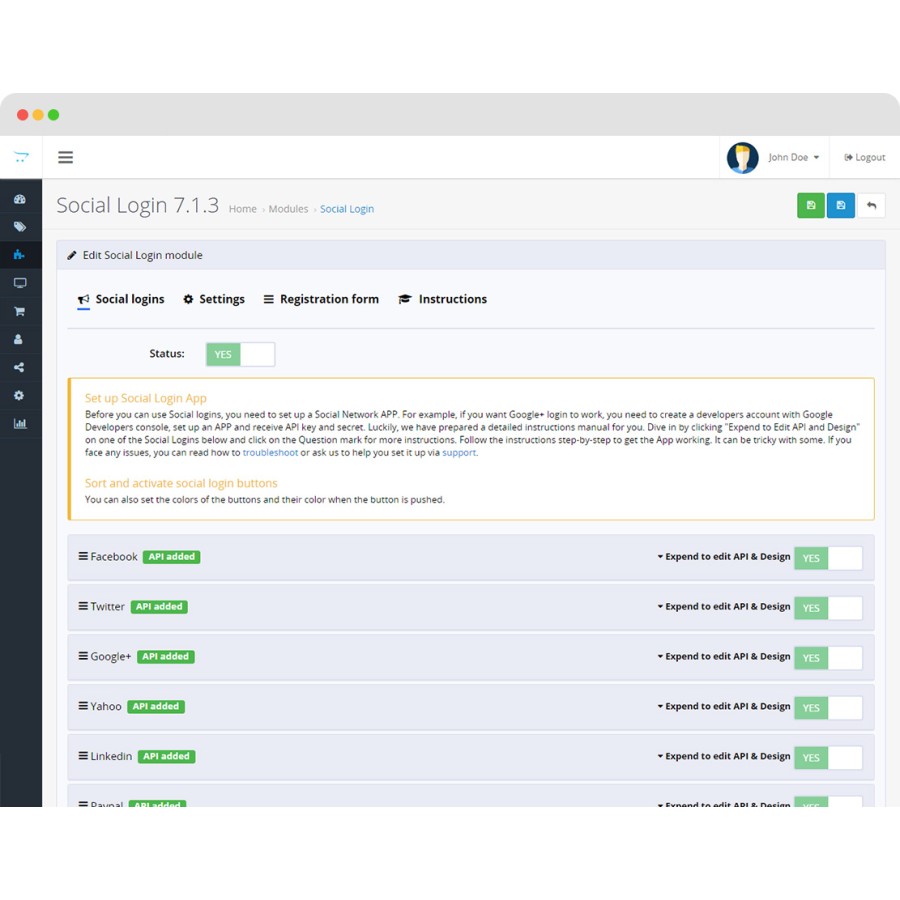Image resolution: width=900 pixels, height=900 pixels.
Task: Toggle the hamburger menu button
Action: click(65, 157)
